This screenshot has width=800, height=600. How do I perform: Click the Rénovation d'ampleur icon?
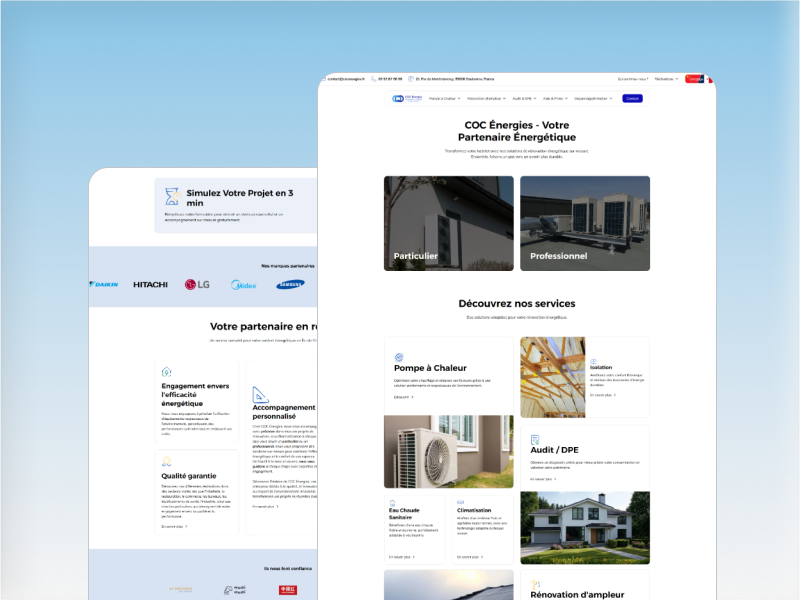(x=535, y=585)
